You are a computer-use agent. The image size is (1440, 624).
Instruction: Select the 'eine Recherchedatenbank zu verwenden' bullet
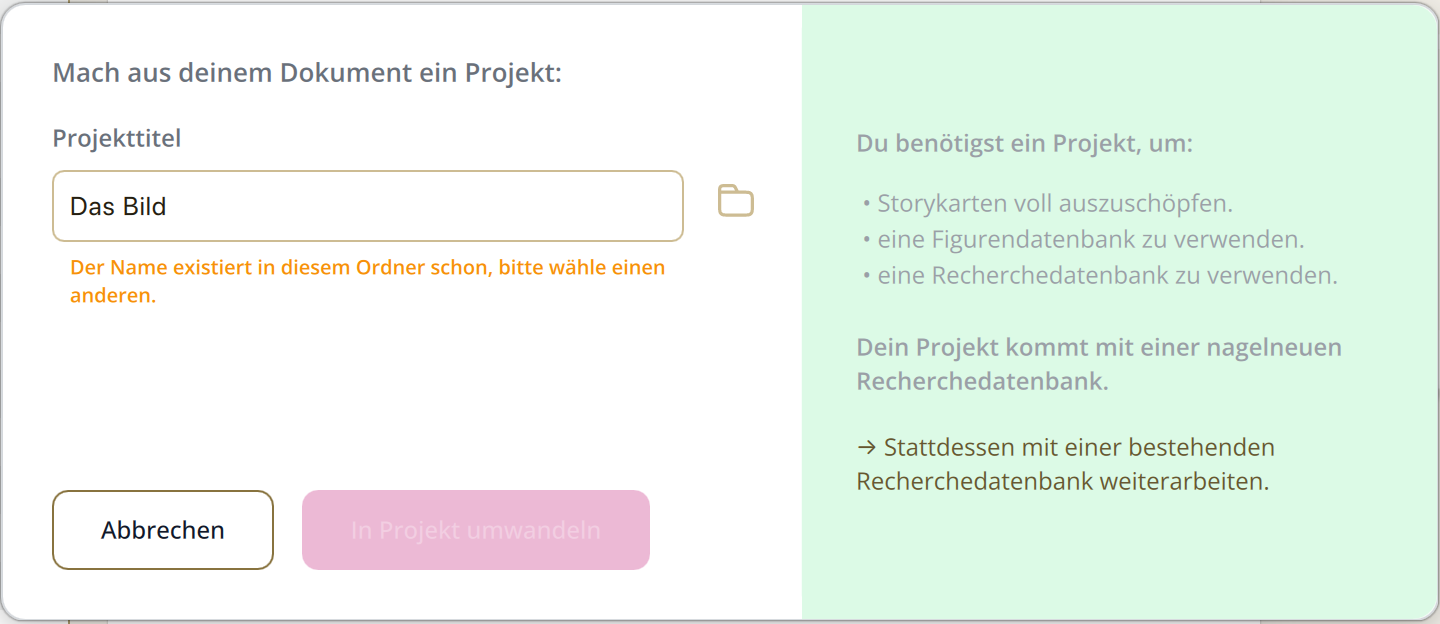click(1100, 276)
